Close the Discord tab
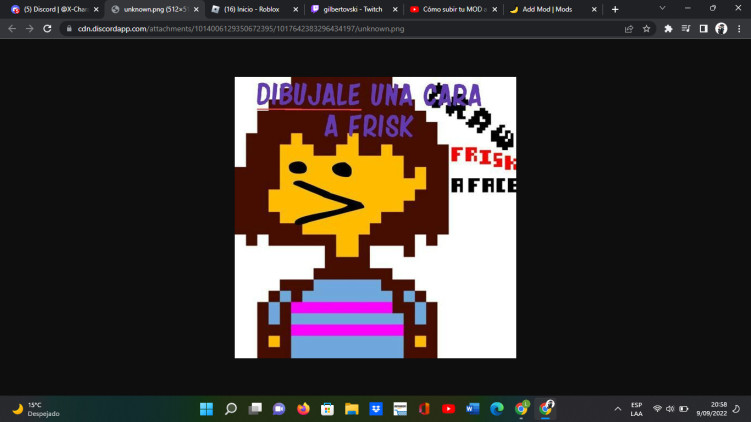The width and height of the screenshot is (751, 422). point(96,9)
